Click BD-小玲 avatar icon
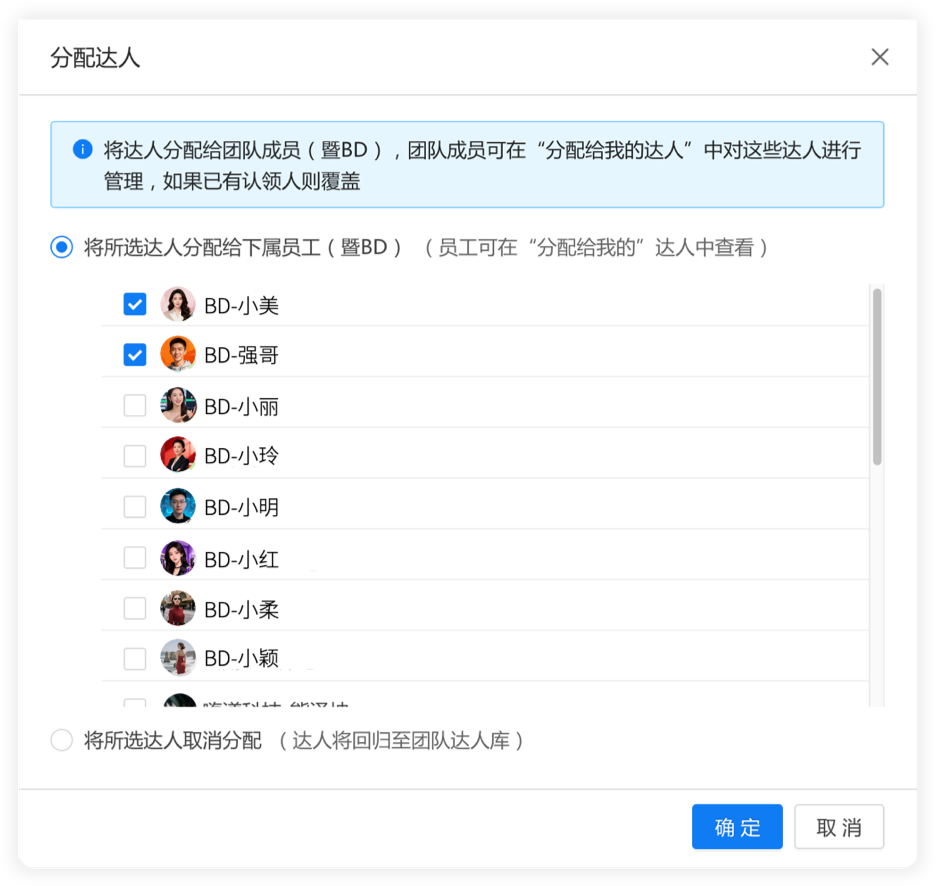 coord(178,455)
